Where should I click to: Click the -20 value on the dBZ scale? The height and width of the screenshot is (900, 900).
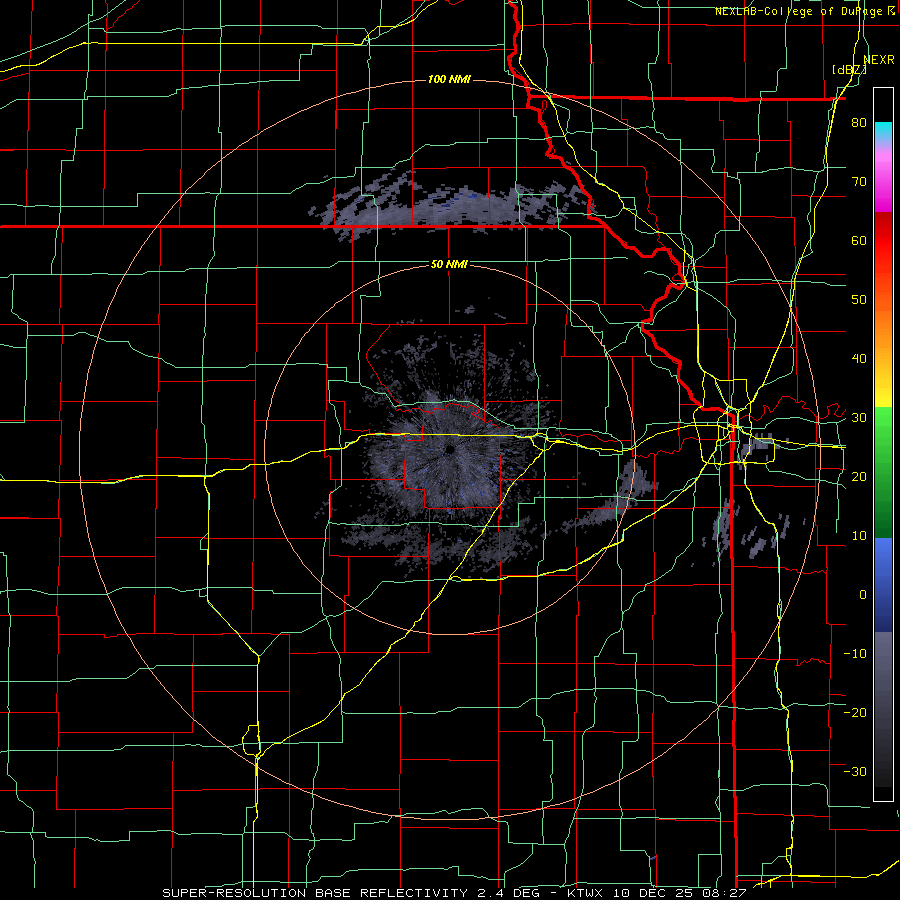click(855, 712)
